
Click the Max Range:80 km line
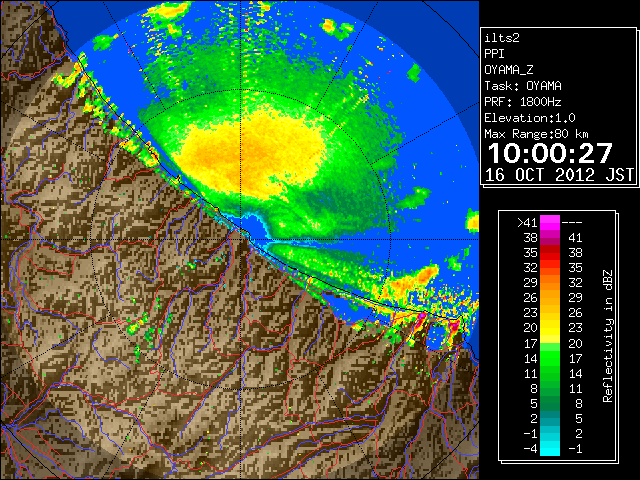pos(536,134)
